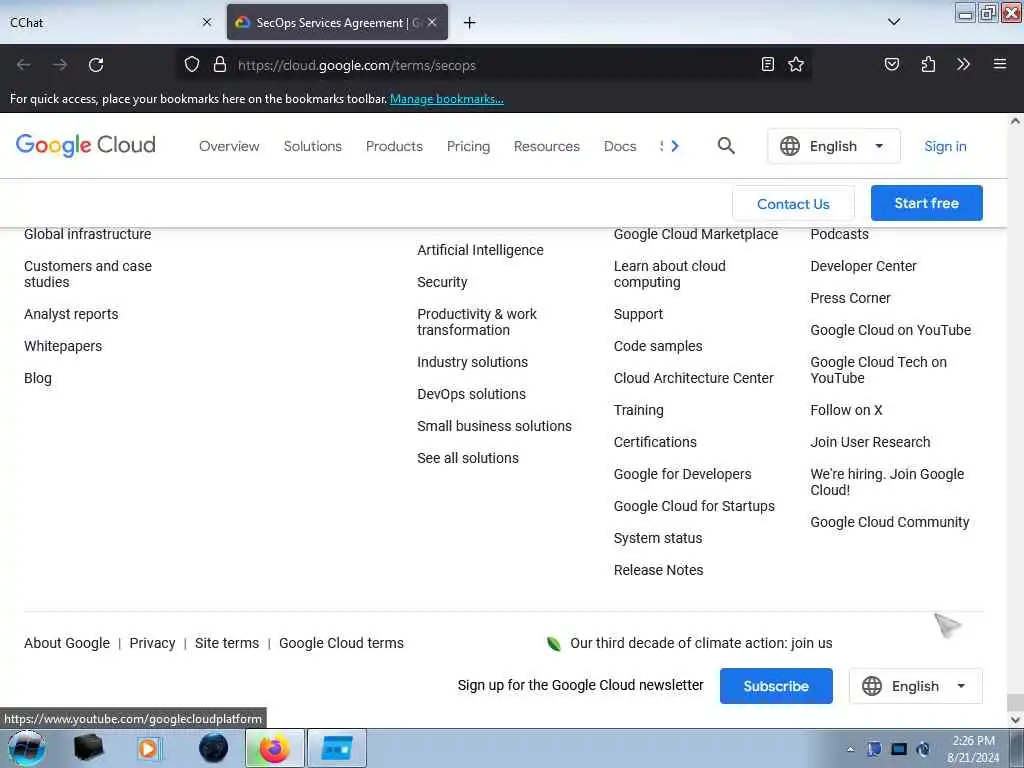Click the site security padlock icon
The image size is (1024, 768).
[x=219, y=64]
